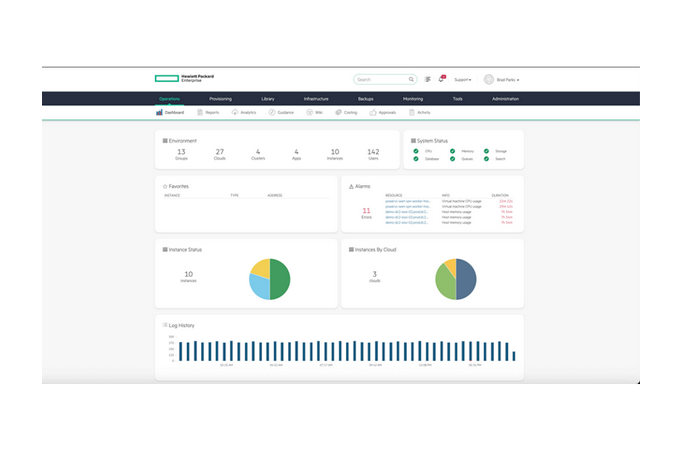The height and width of the screenshot is (450, 688).
Task: Focus the Search input field
Action: click(x=382, y=79)
